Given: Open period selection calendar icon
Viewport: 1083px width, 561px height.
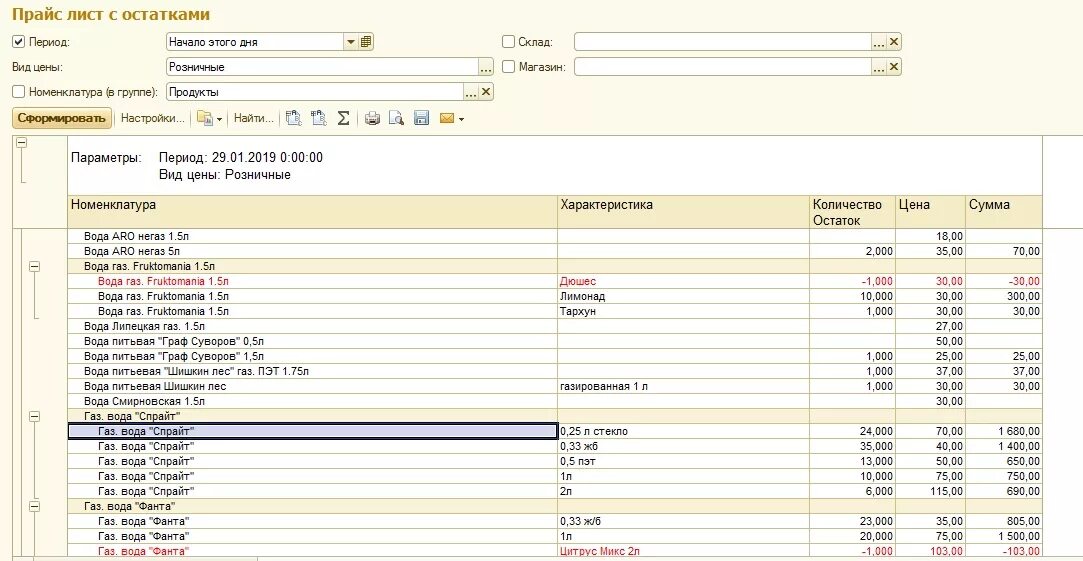Looking at the screenshot, I should tap(366, 41).
